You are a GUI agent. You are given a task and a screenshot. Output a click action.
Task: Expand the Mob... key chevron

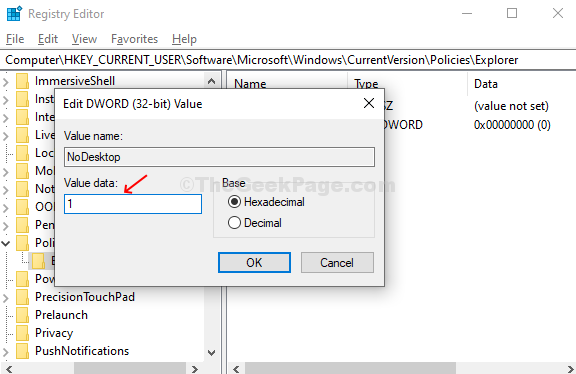click(6, 171)
